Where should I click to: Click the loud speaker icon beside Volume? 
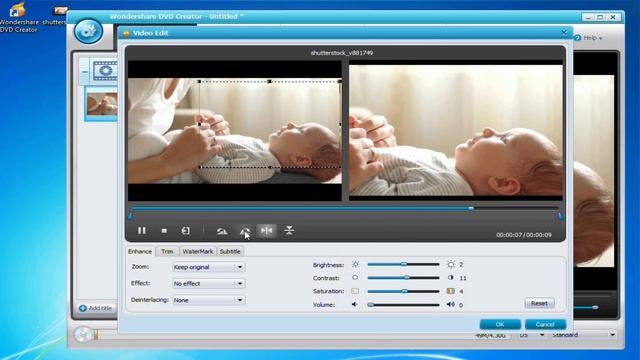[451, 304]
